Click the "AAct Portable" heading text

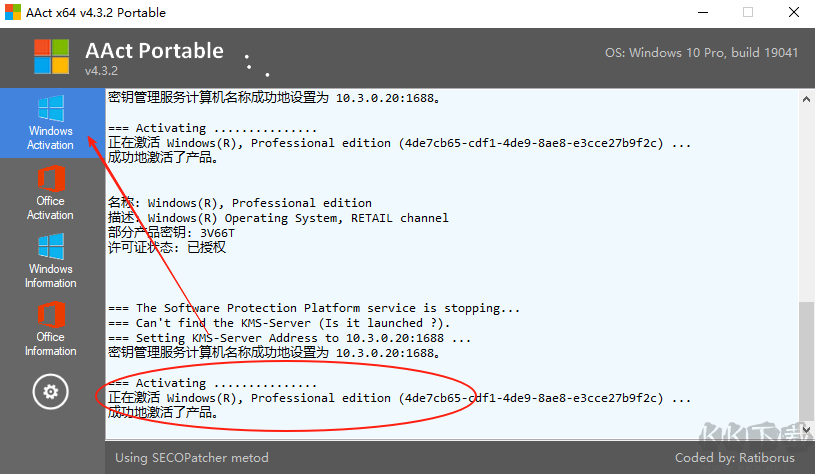(154, 50)
